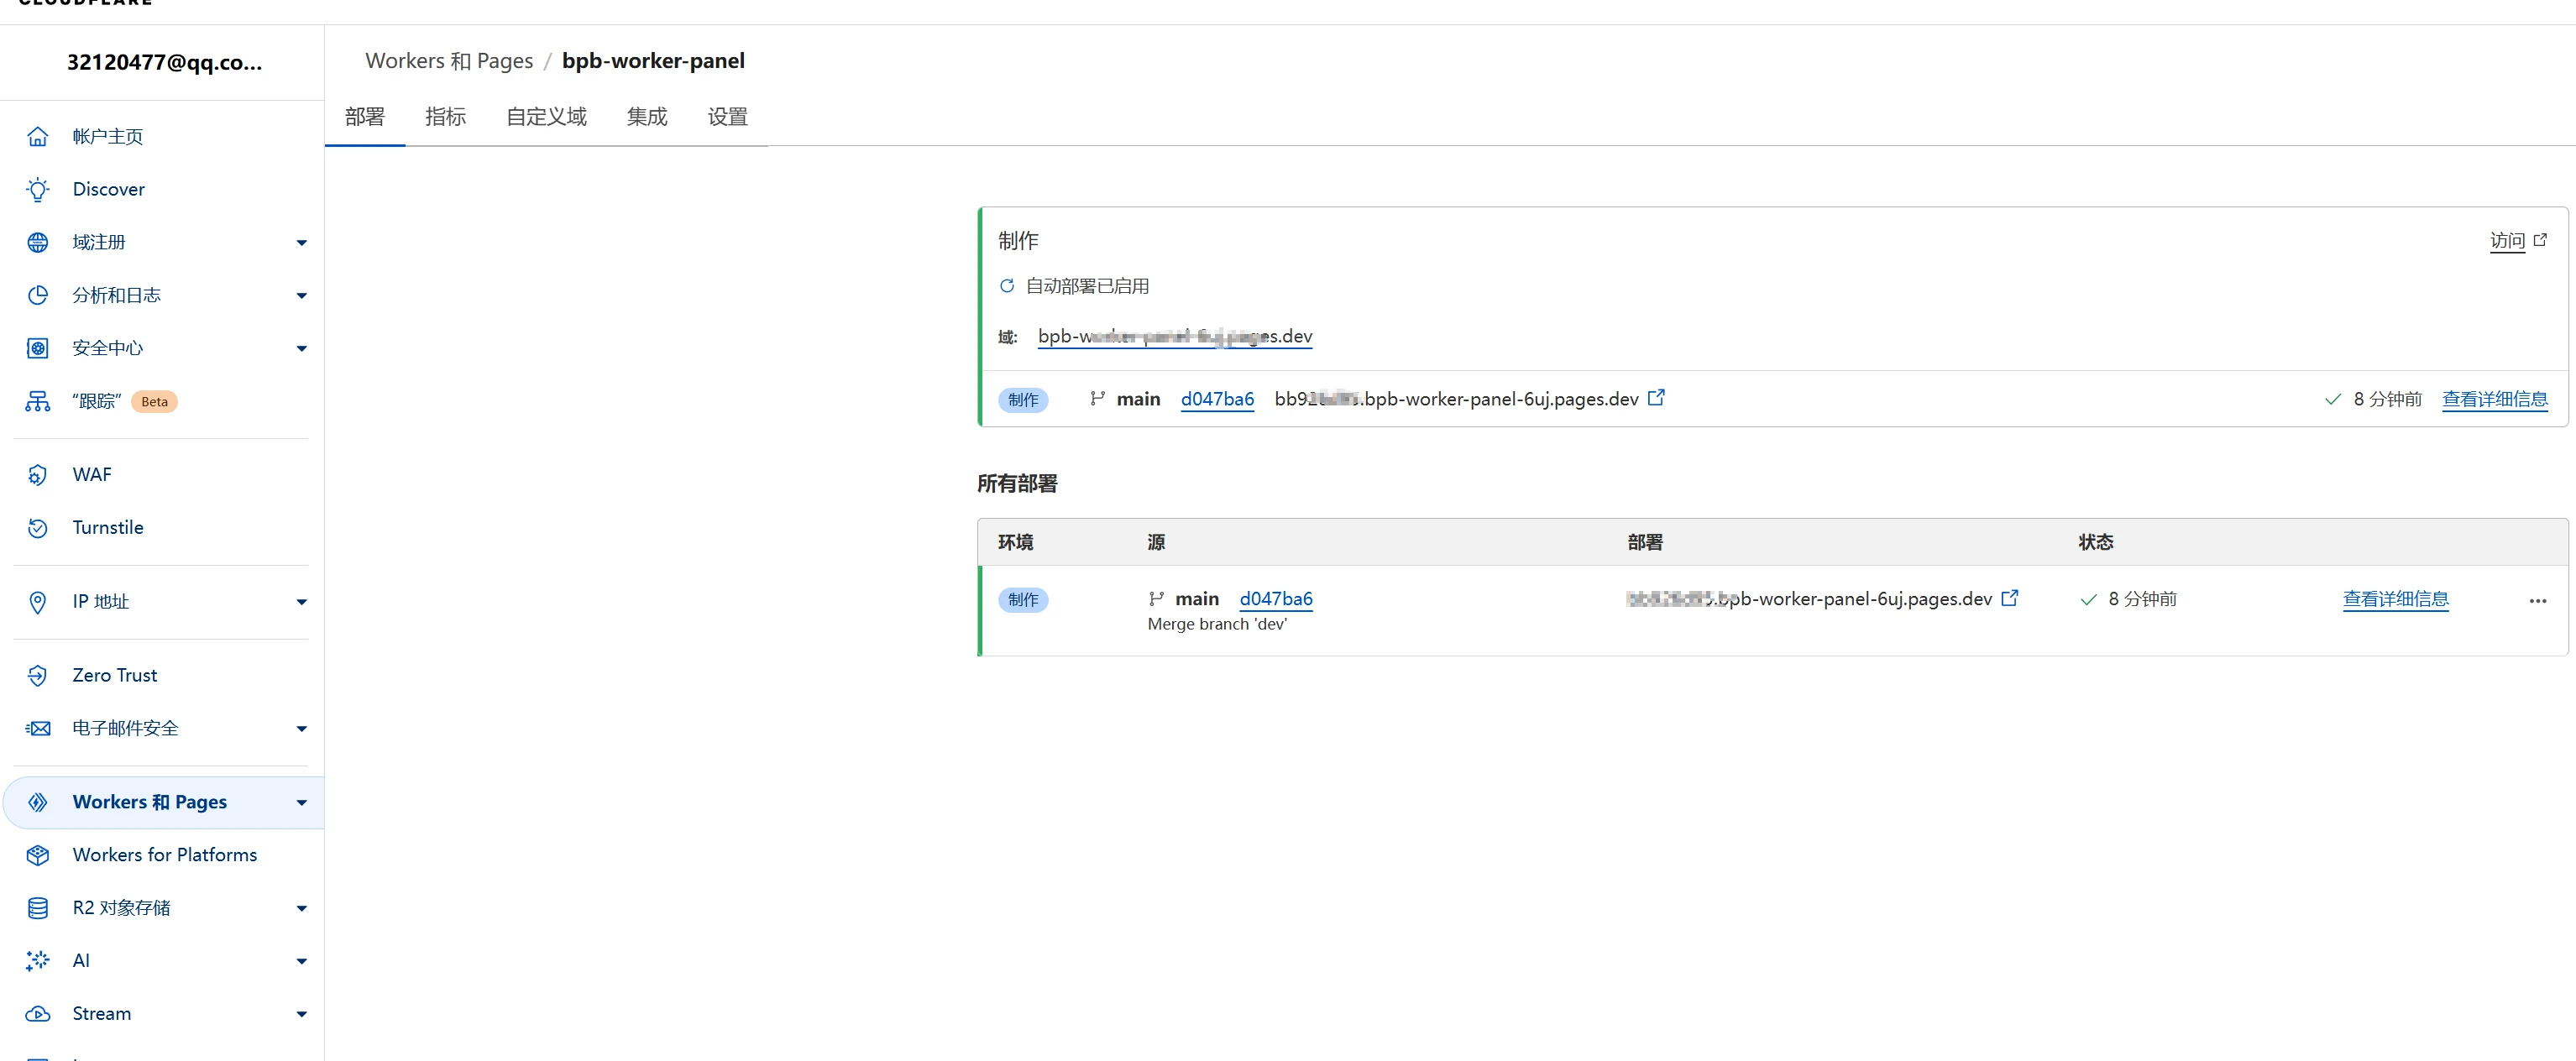This screenshot has height=1061, width=2576.
Task: Click the Discover lightbulb icon
Action: click(37, 189)
